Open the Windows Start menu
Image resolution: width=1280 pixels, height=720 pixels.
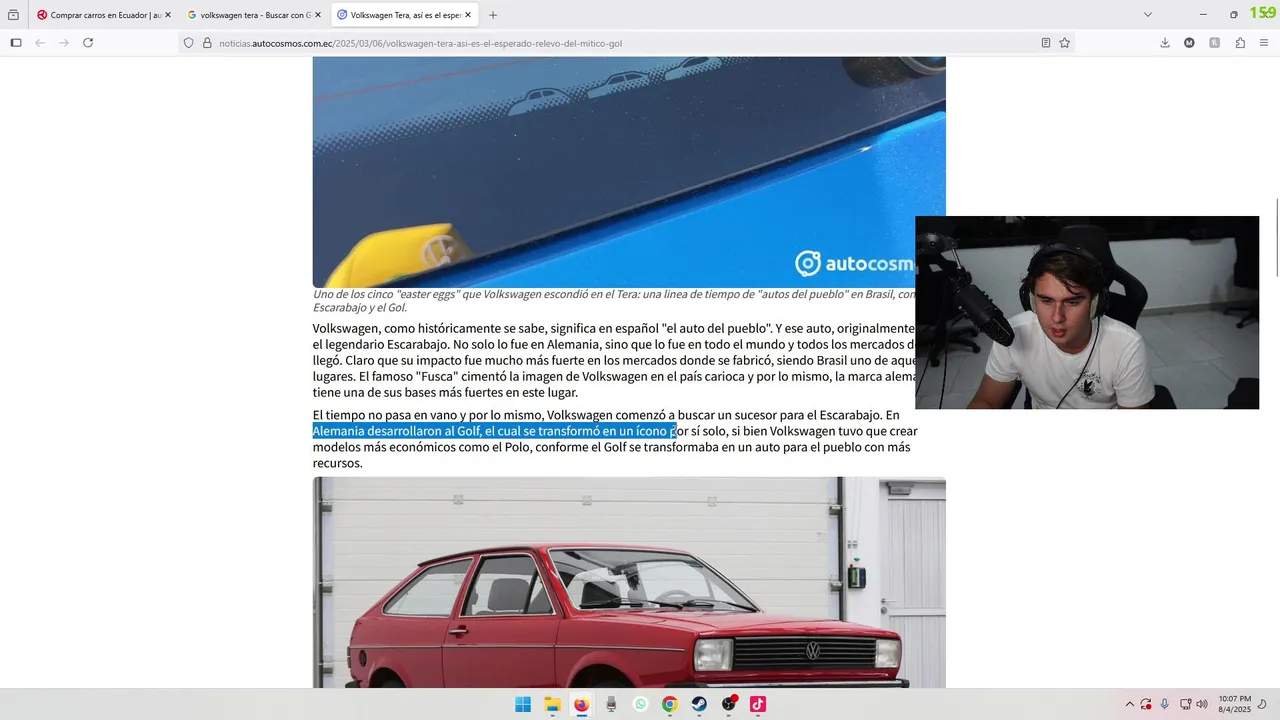coord(523,704)
